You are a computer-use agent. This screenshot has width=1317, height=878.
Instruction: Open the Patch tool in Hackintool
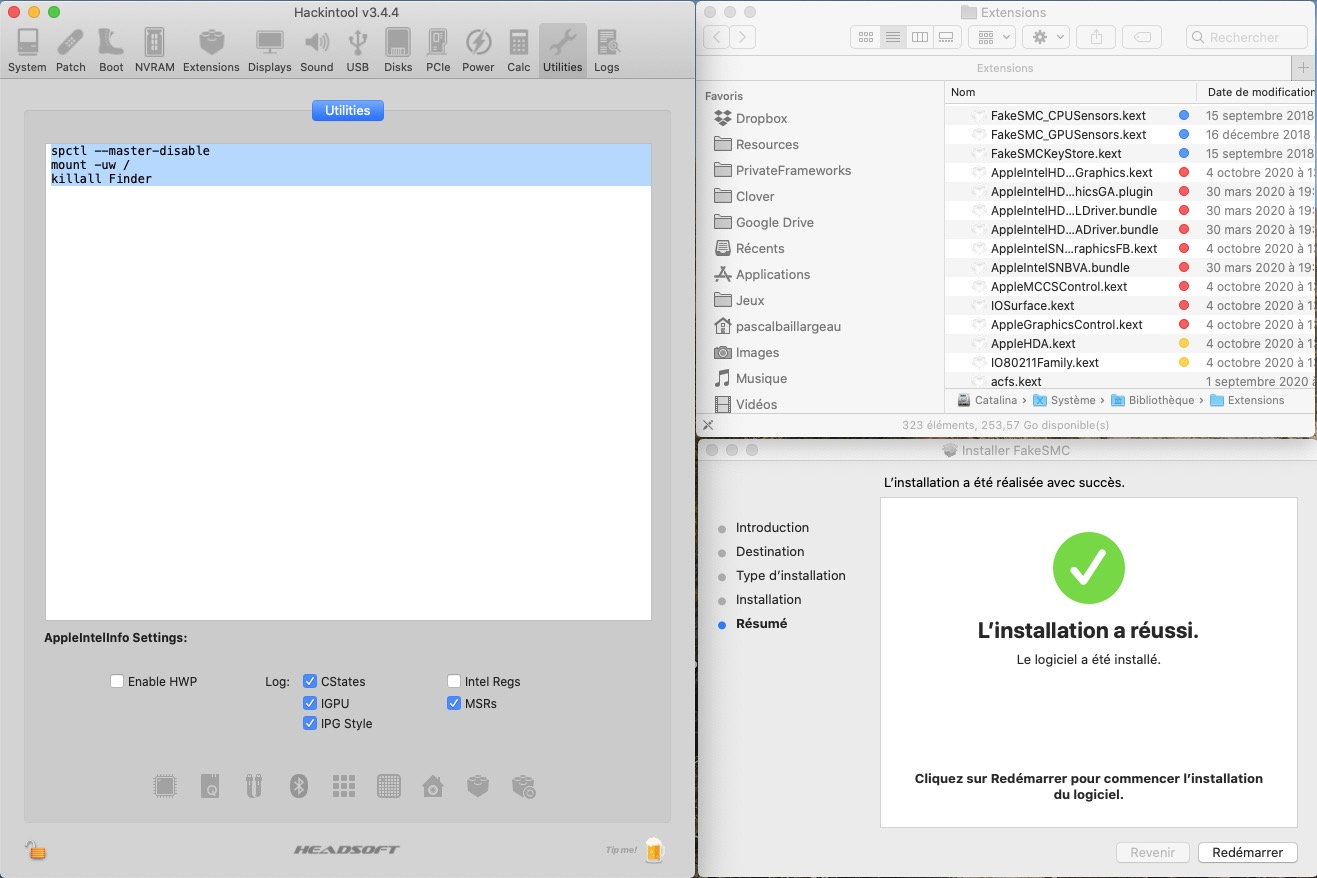[x=70, y=50]
